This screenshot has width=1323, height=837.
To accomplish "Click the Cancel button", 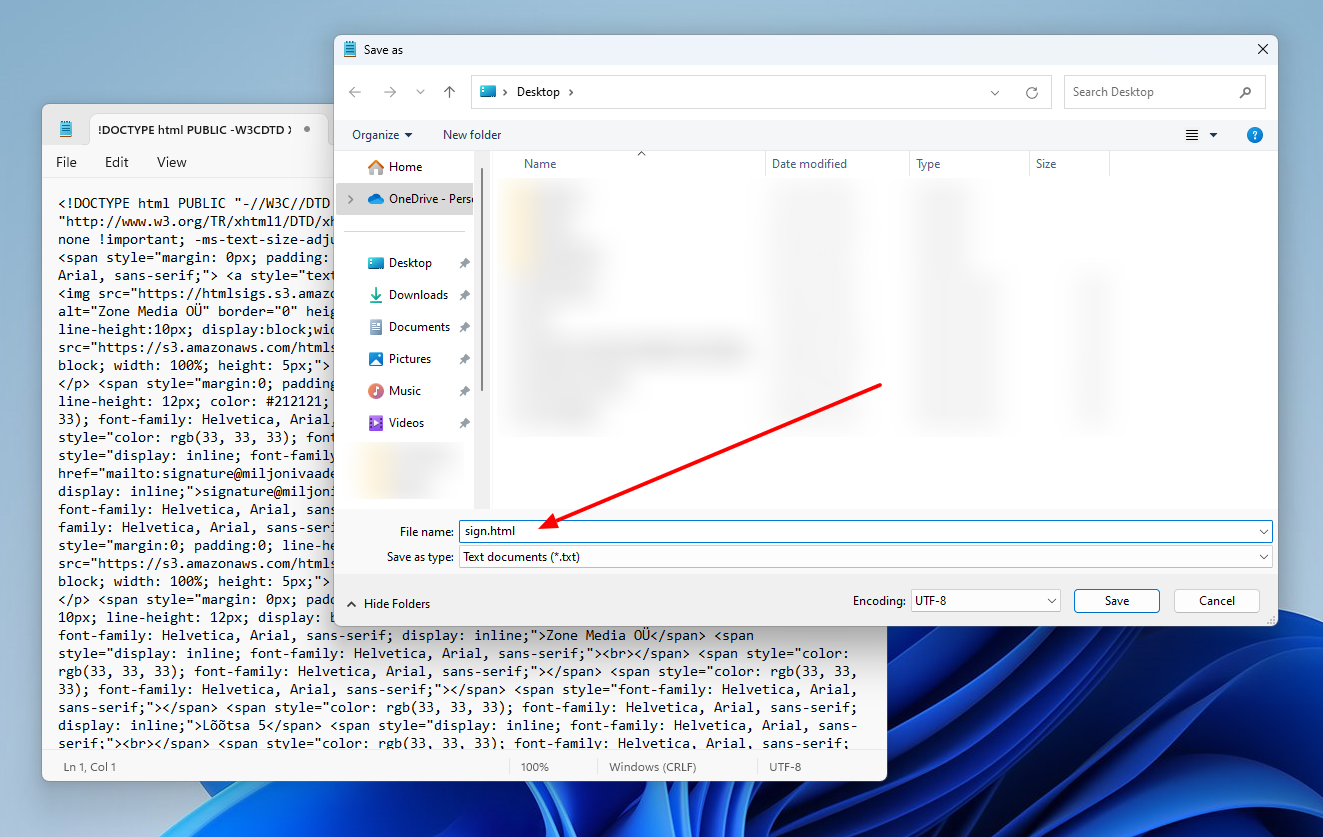I will point(1216,601).
